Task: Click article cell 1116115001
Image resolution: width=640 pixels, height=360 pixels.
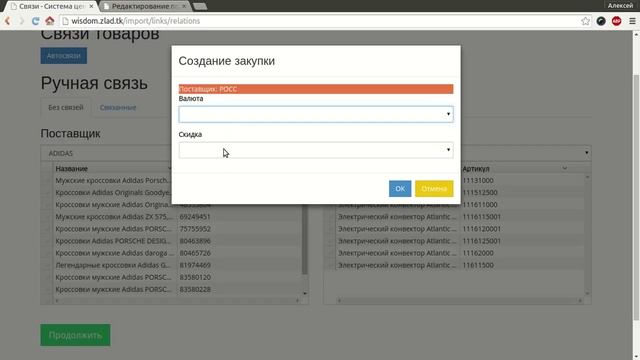Action: (482, 217)
